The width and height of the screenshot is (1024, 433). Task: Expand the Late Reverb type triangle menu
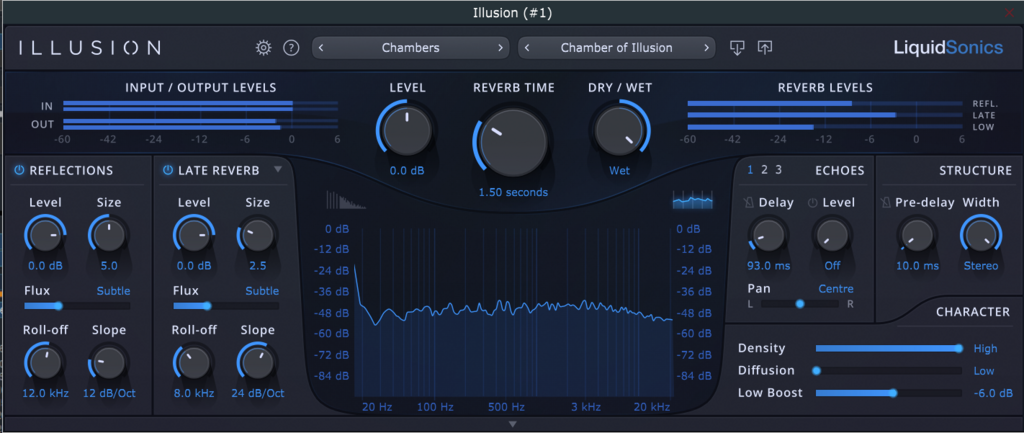278,170
